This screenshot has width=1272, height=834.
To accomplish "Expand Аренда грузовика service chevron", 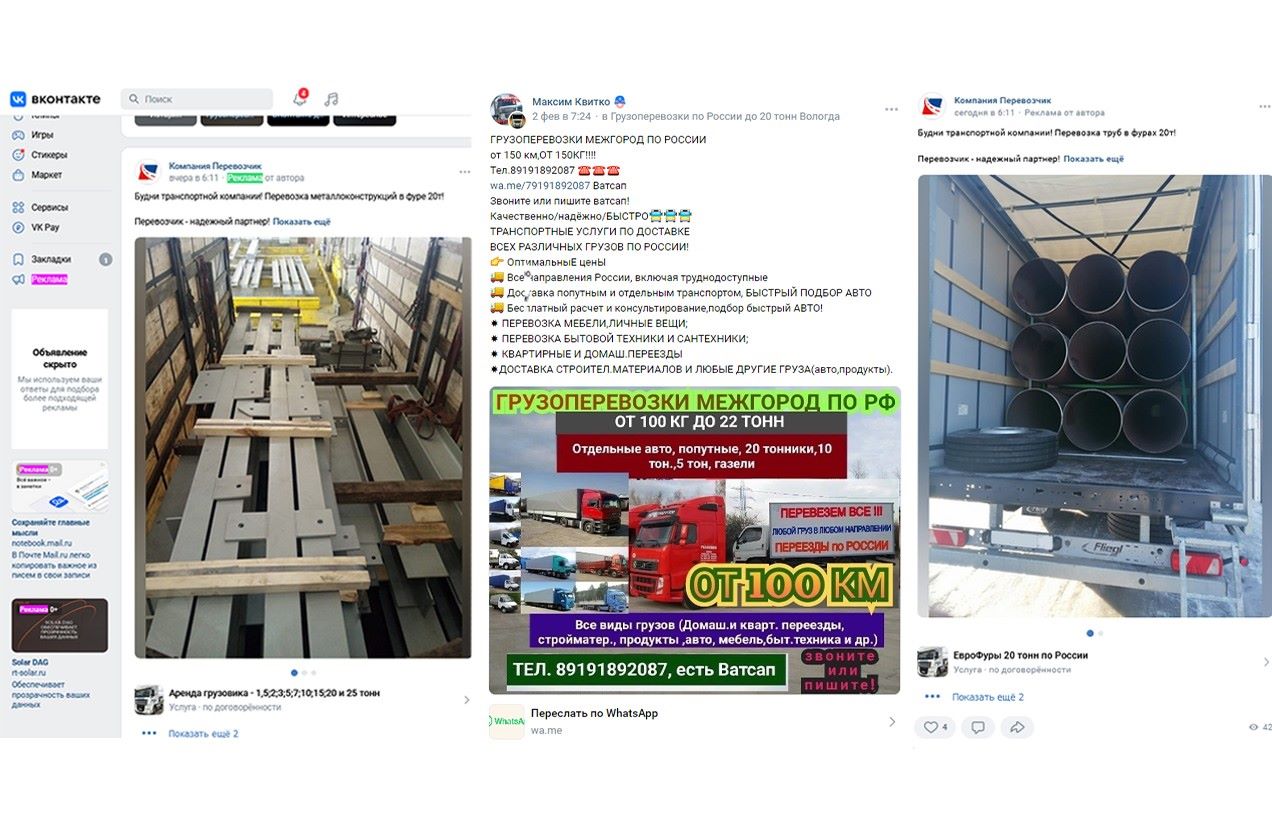I will (x=466, y=700).
